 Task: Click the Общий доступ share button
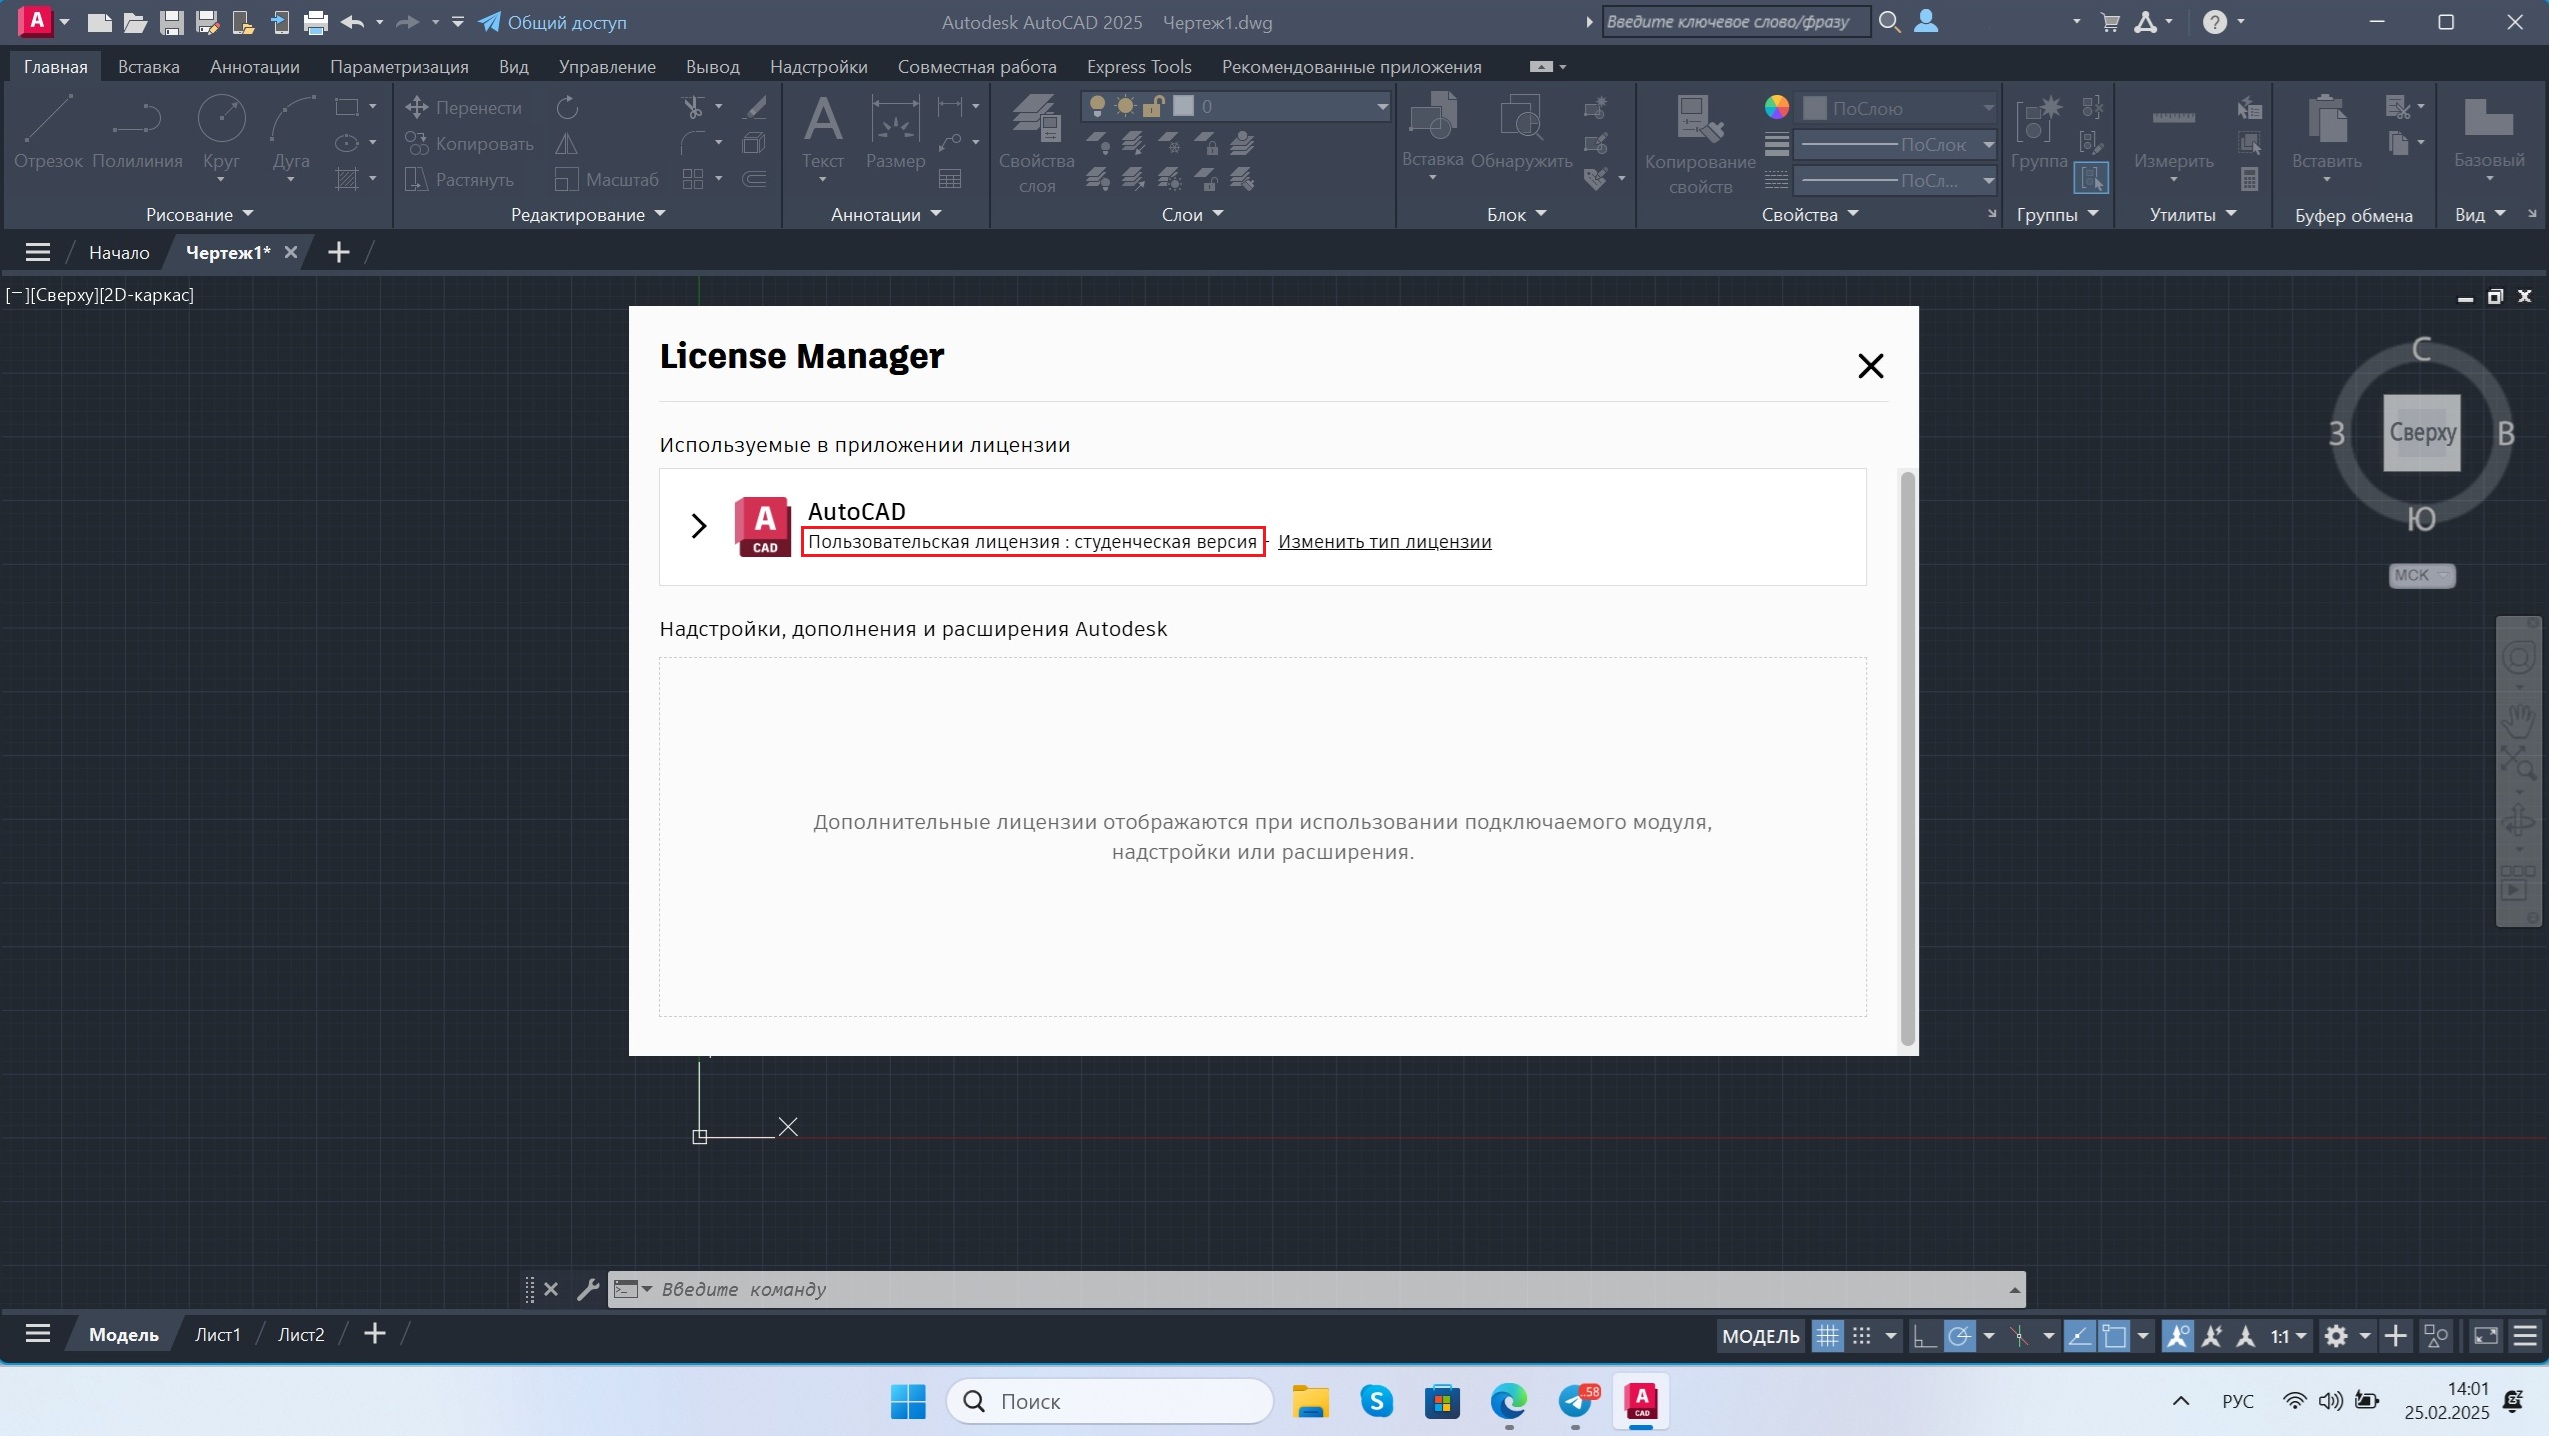553,22
